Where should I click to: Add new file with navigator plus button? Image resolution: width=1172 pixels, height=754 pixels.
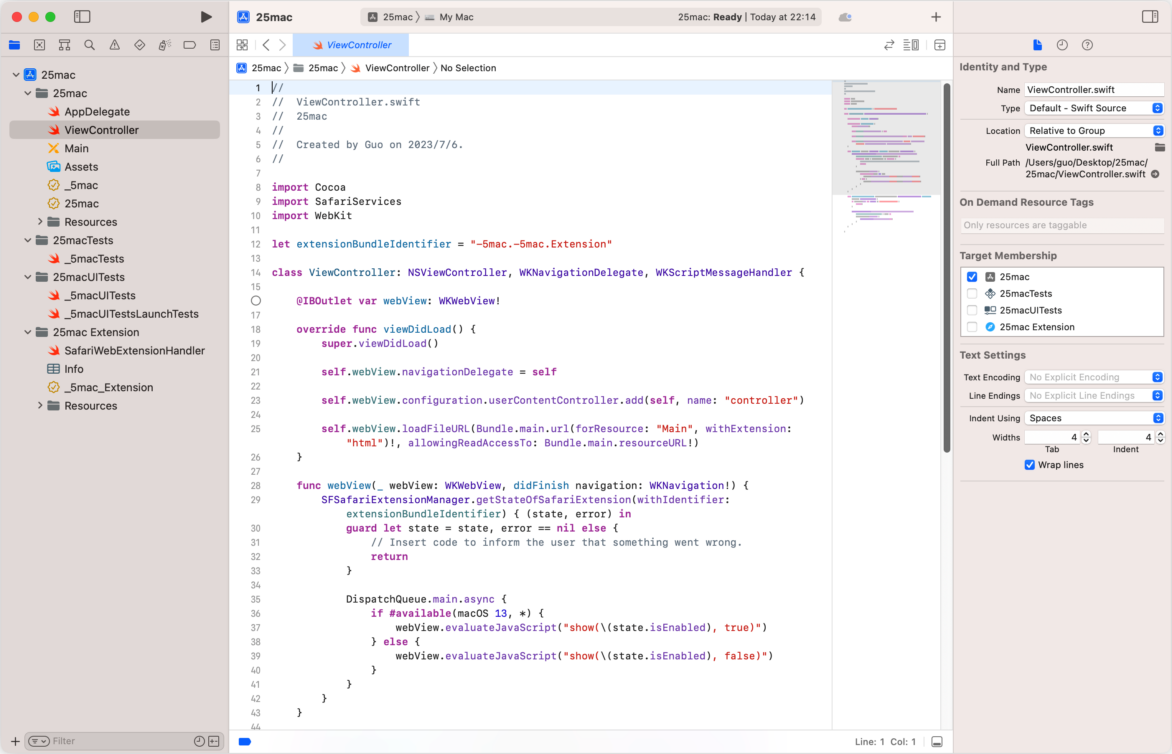[x=15, y=741]
